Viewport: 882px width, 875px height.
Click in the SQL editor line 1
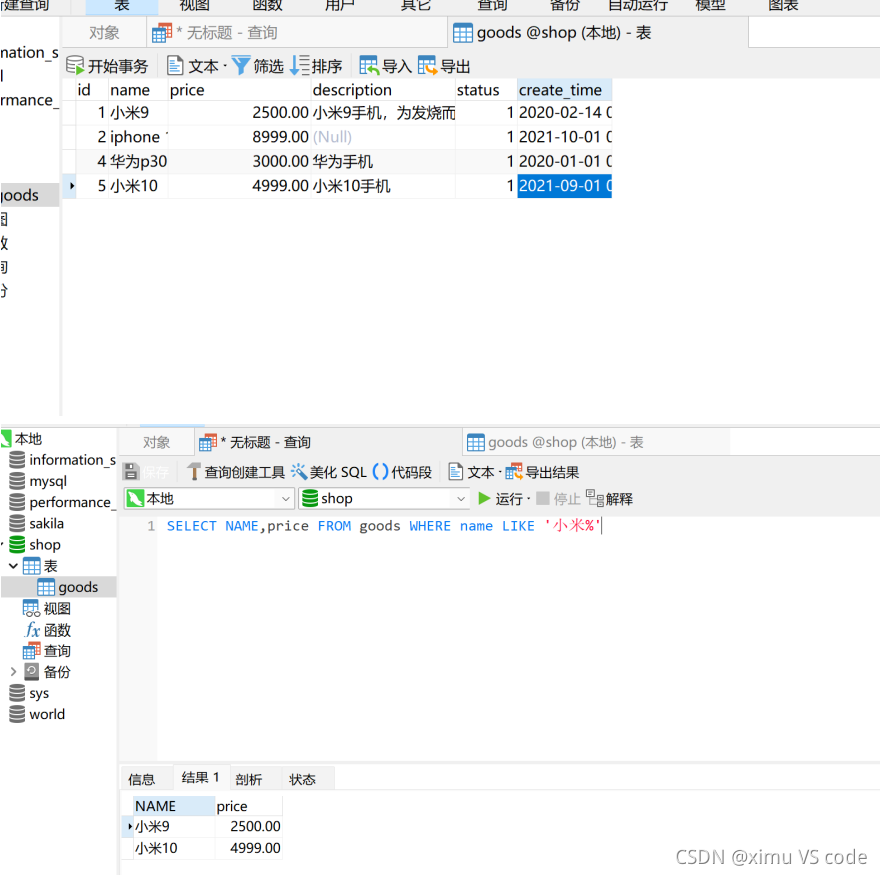[384, 525]
